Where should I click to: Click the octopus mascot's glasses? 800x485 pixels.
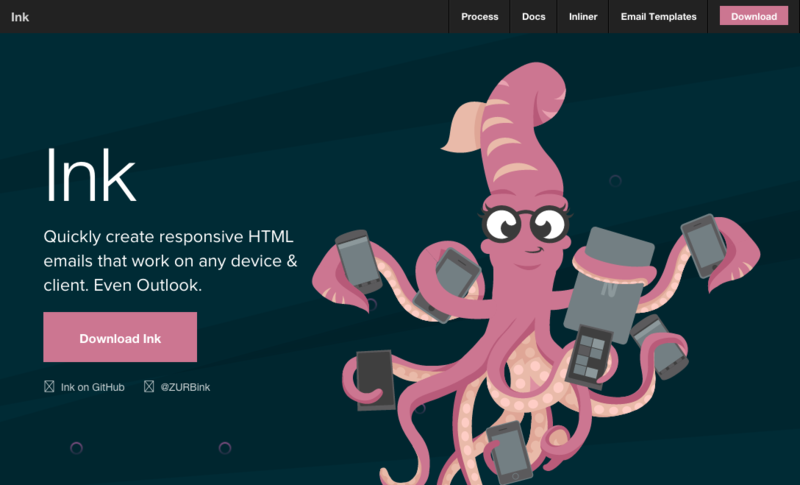(x=525, y=223)
